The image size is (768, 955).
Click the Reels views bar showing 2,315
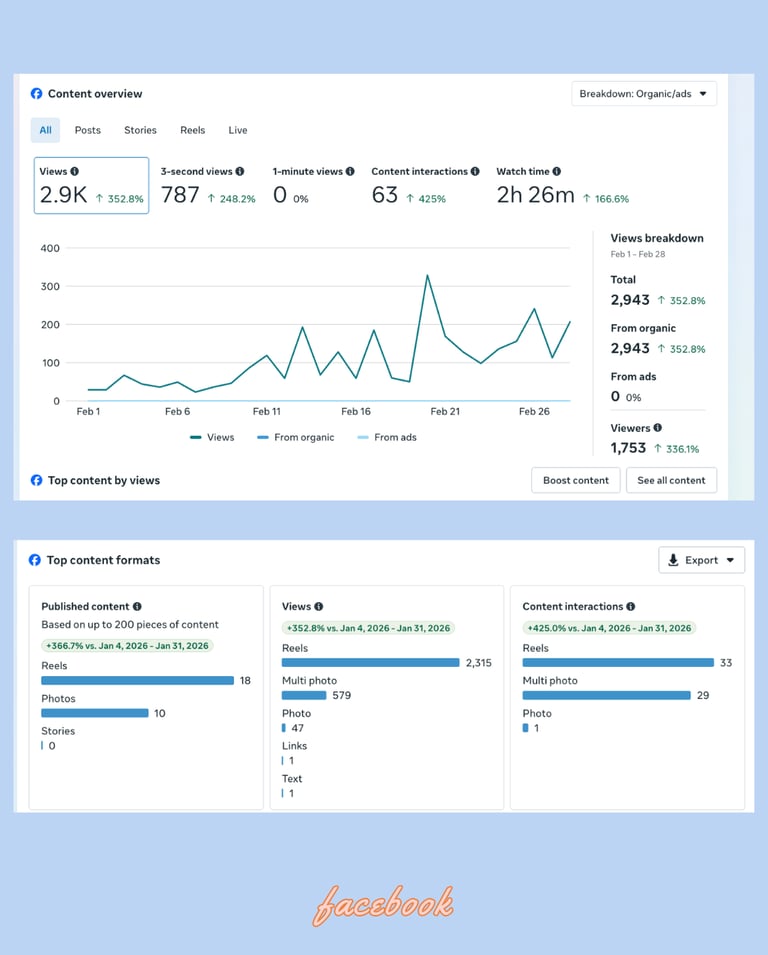370,663
